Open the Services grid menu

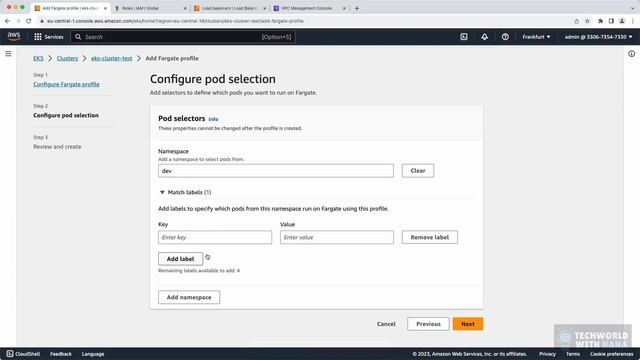tap(49, 37)
